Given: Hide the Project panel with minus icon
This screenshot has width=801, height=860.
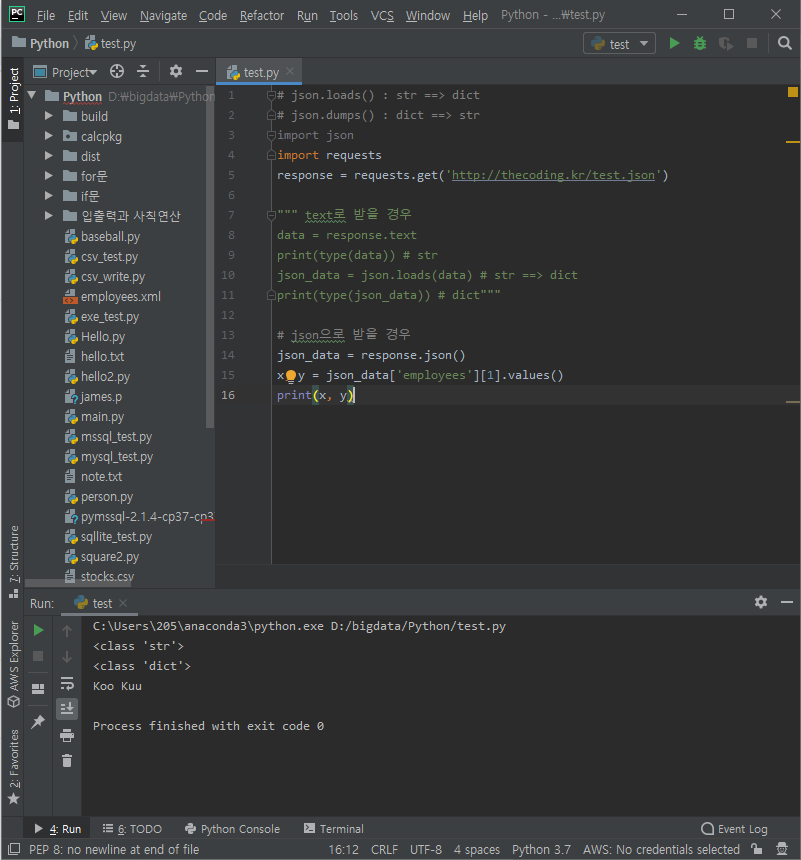Looking at the screenshot, I should [x=202, y=71].
